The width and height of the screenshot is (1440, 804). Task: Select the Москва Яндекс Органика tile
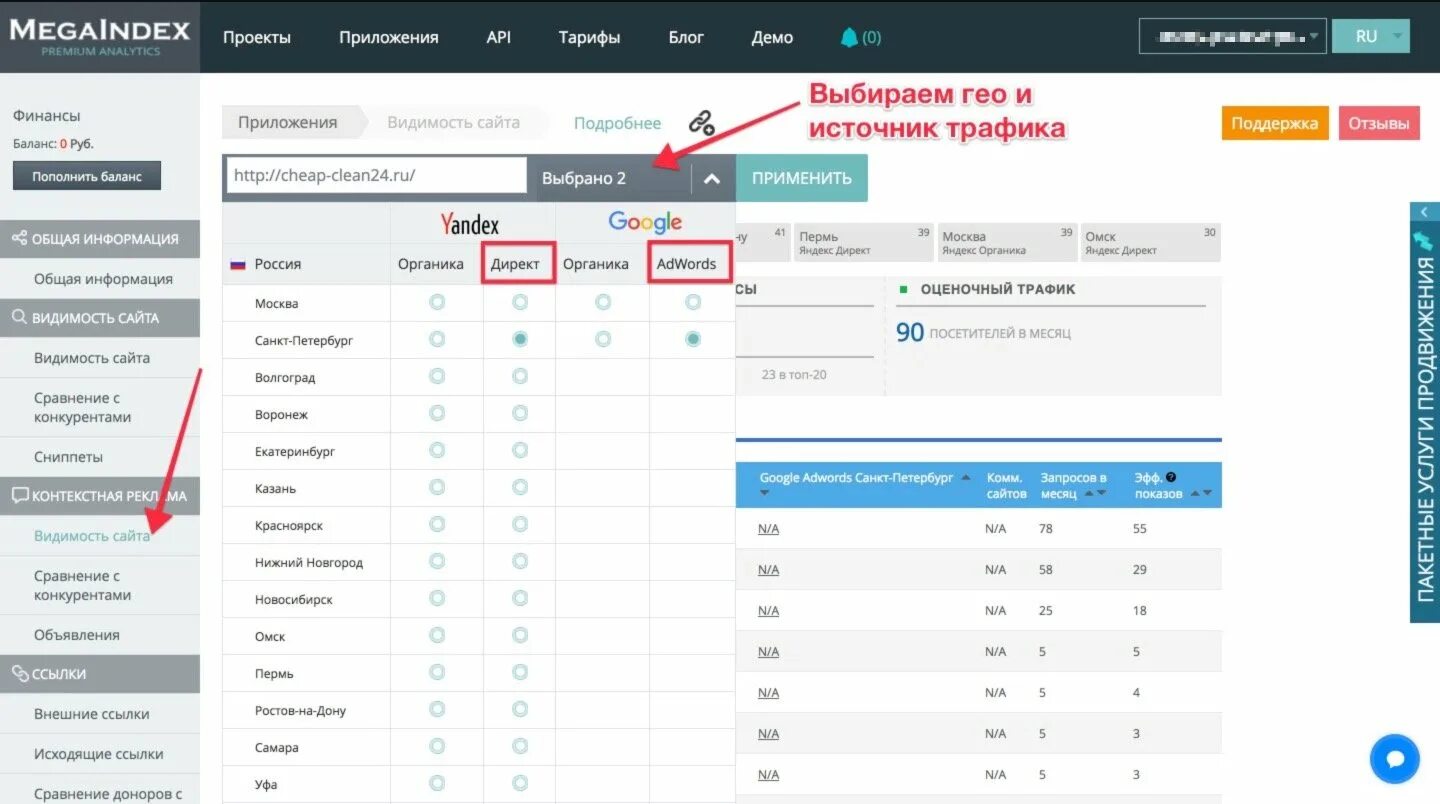click(x=1007, y=243)
